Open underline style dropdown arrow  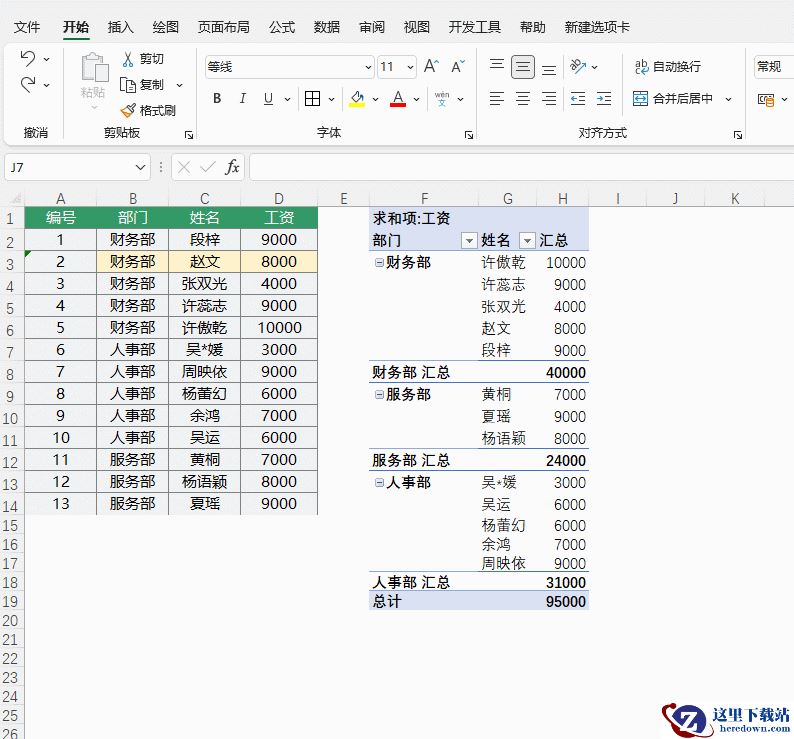coord(287,99)
